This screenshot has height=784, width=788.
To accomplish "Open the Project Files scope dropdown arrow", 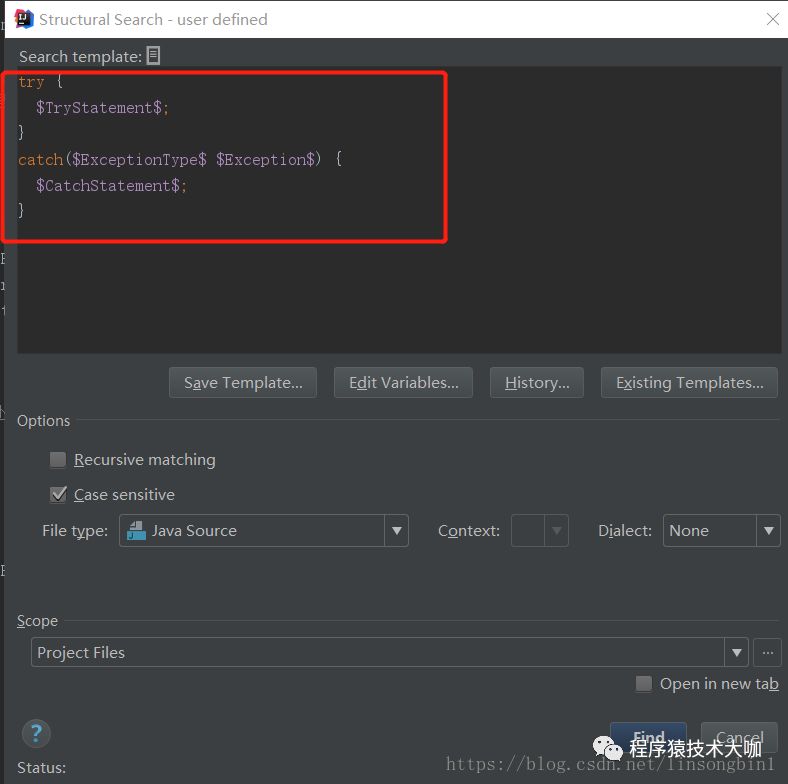I will pos(737,652).
